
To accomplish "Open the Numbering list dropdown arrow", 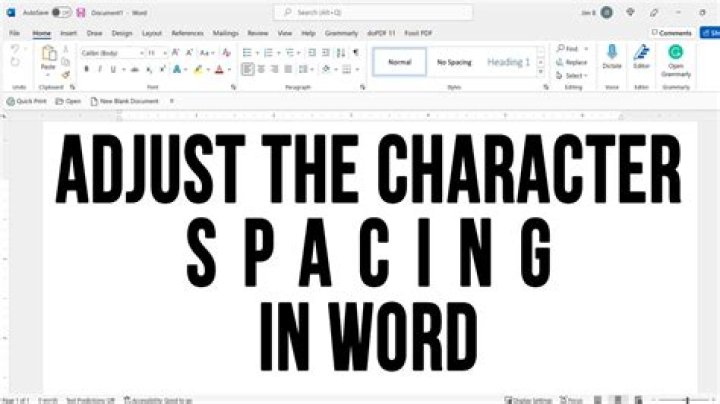I will (x=278, y=53).
